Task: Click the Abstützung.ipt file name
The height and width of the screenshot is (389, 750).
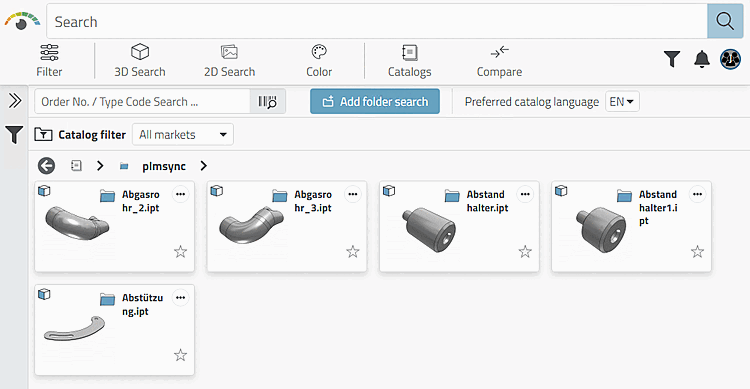Action: pos(143,304)
